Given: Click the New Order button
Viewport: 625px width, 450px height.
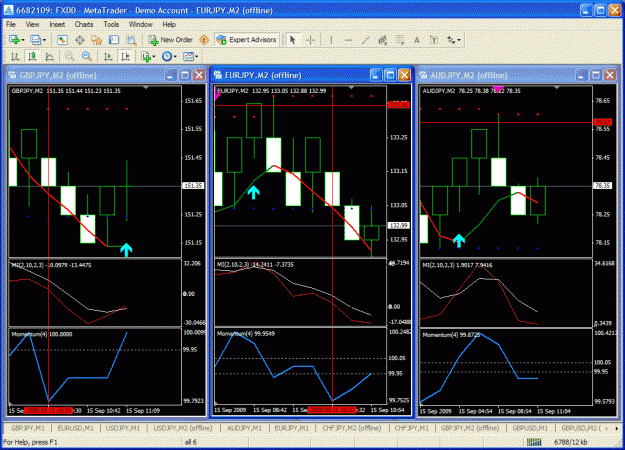Looking at the screenshot, I should [x=171, y=40].
